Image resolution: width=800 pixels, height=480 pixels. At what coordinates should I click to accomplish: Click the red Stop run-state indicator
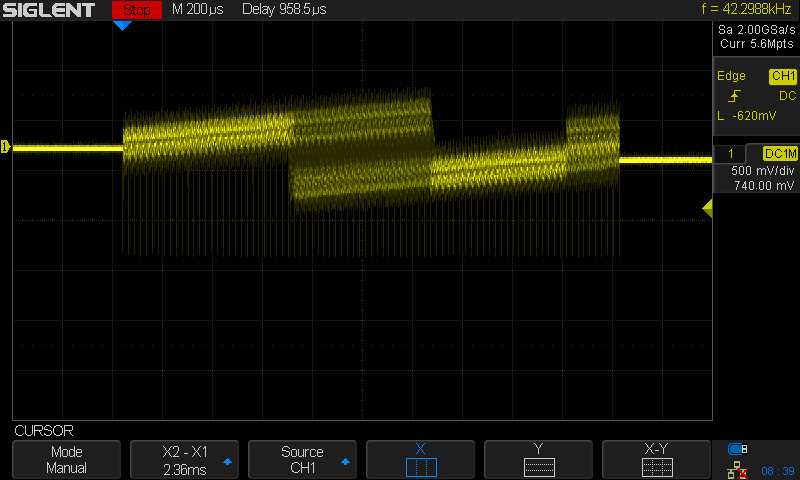pyautogui.click(x=137, y=10)
